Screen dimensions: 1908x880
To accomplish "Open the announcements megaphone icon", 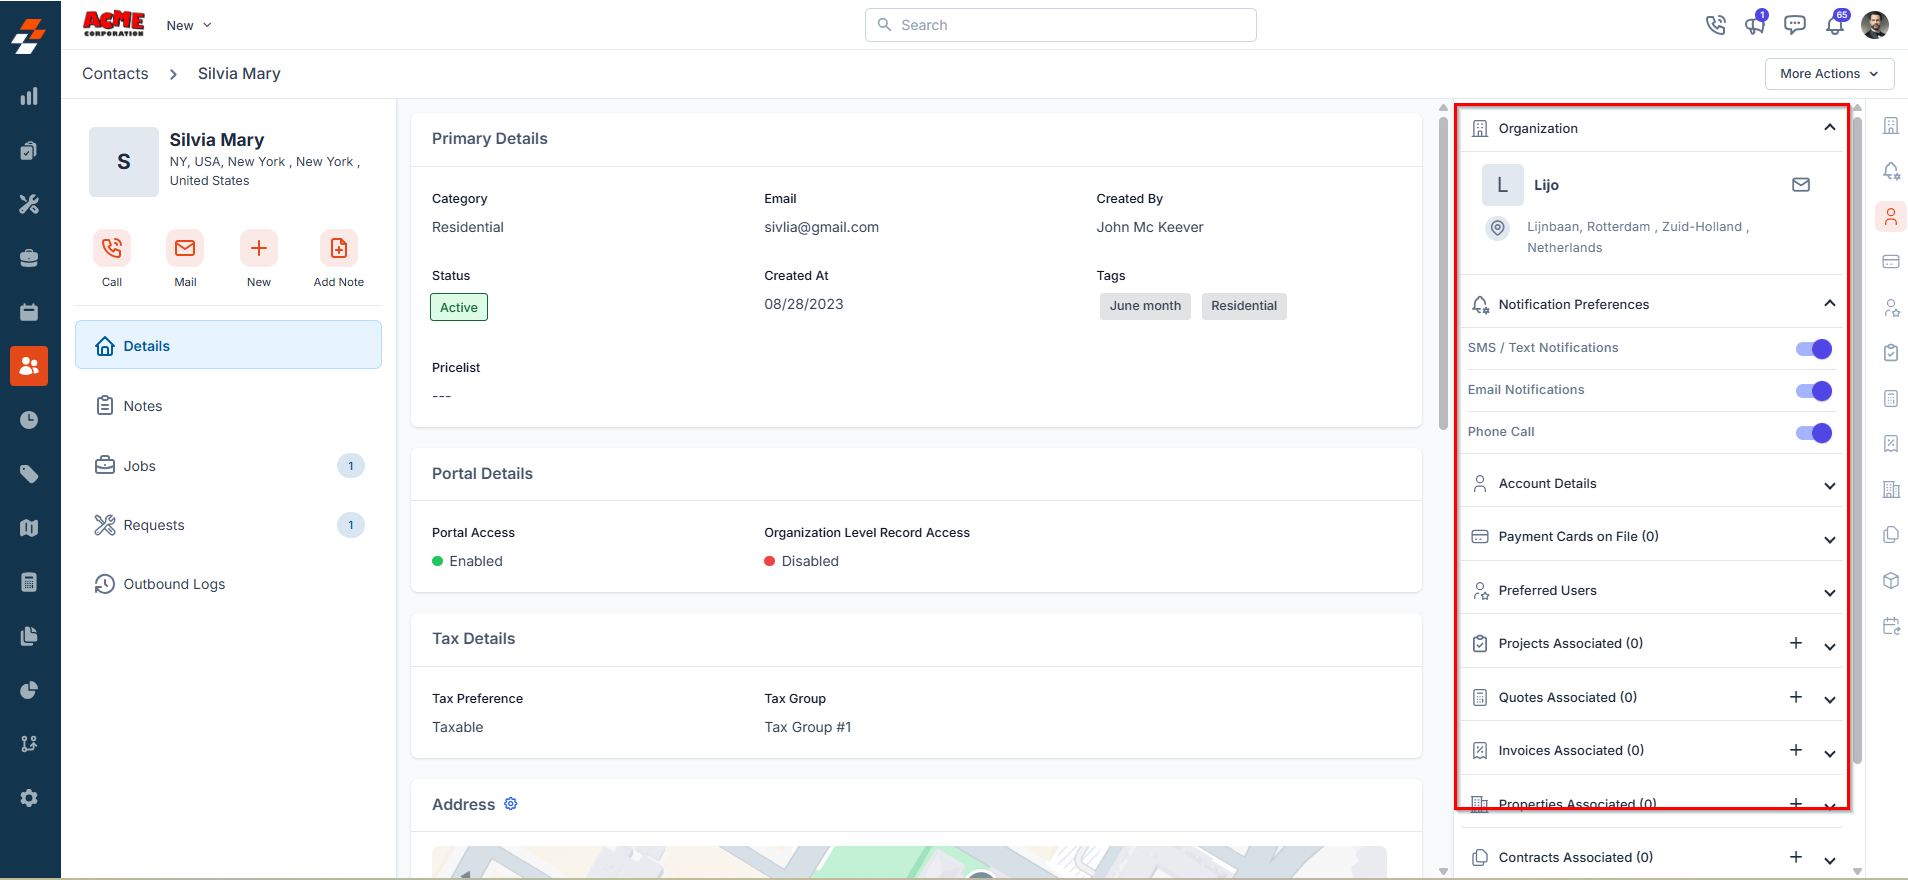I will [1755, 25].
